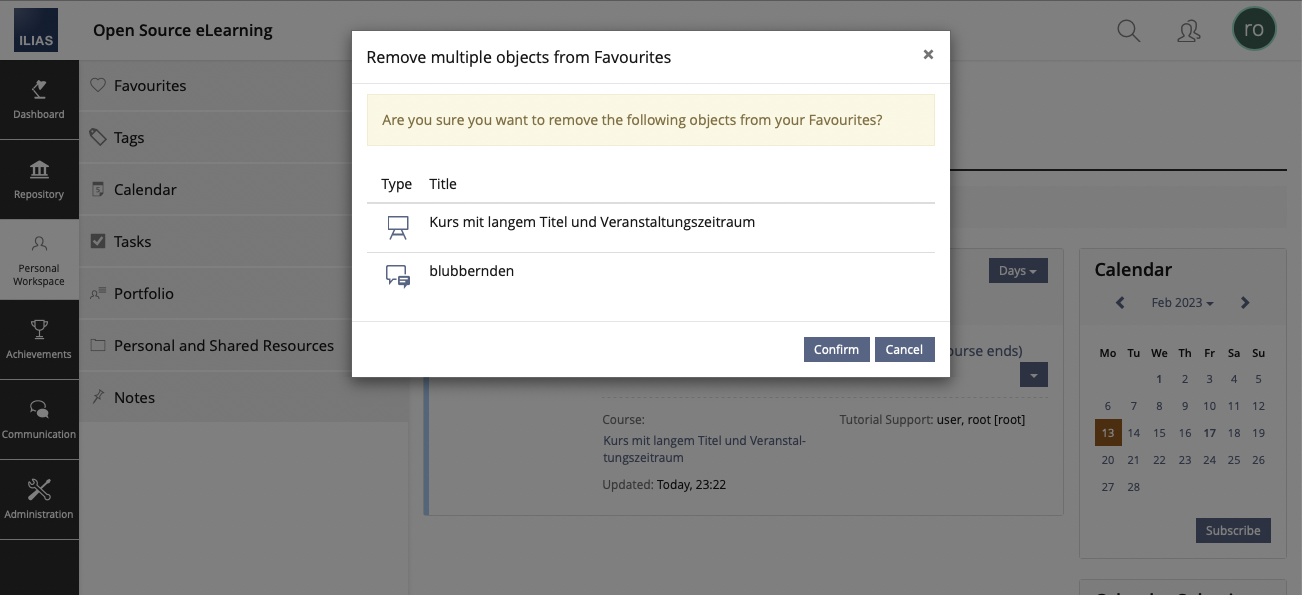
Task: Click the Dashboard icon in sidebar
Action: coord(39,90)
